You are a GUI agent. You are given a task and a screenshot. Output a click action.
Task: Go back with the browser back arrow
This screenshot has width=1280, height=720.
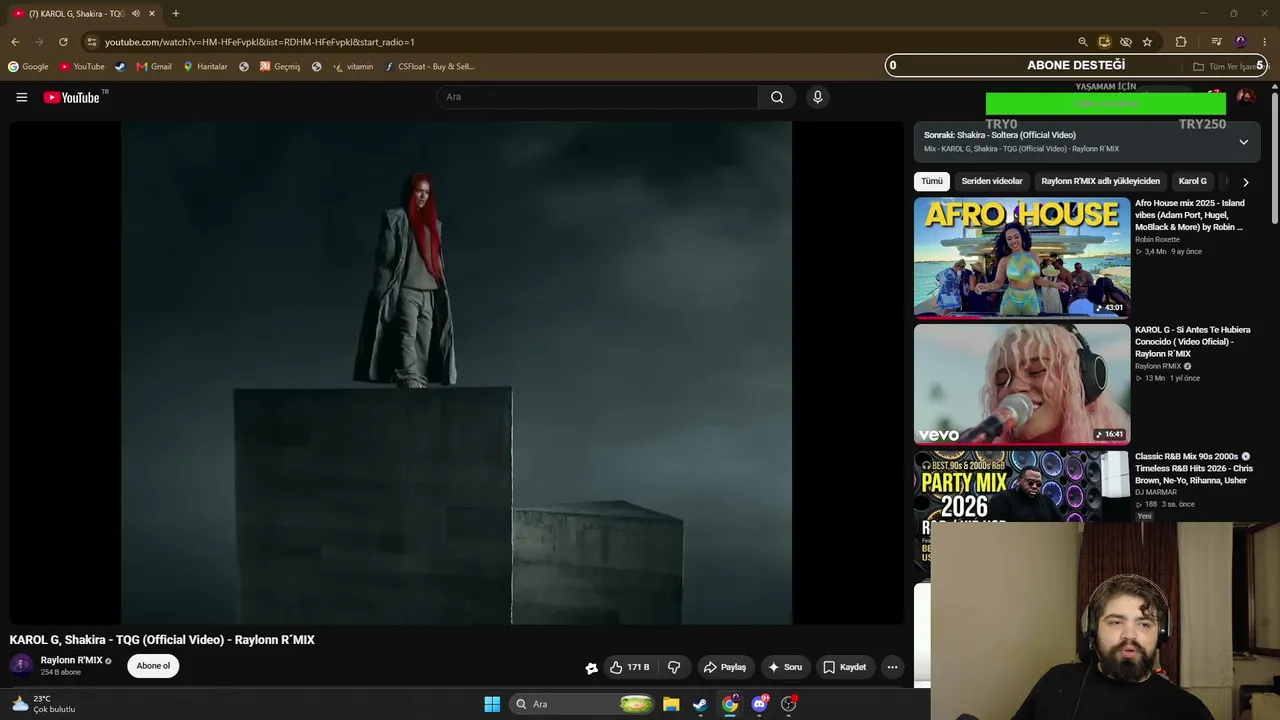15,42
